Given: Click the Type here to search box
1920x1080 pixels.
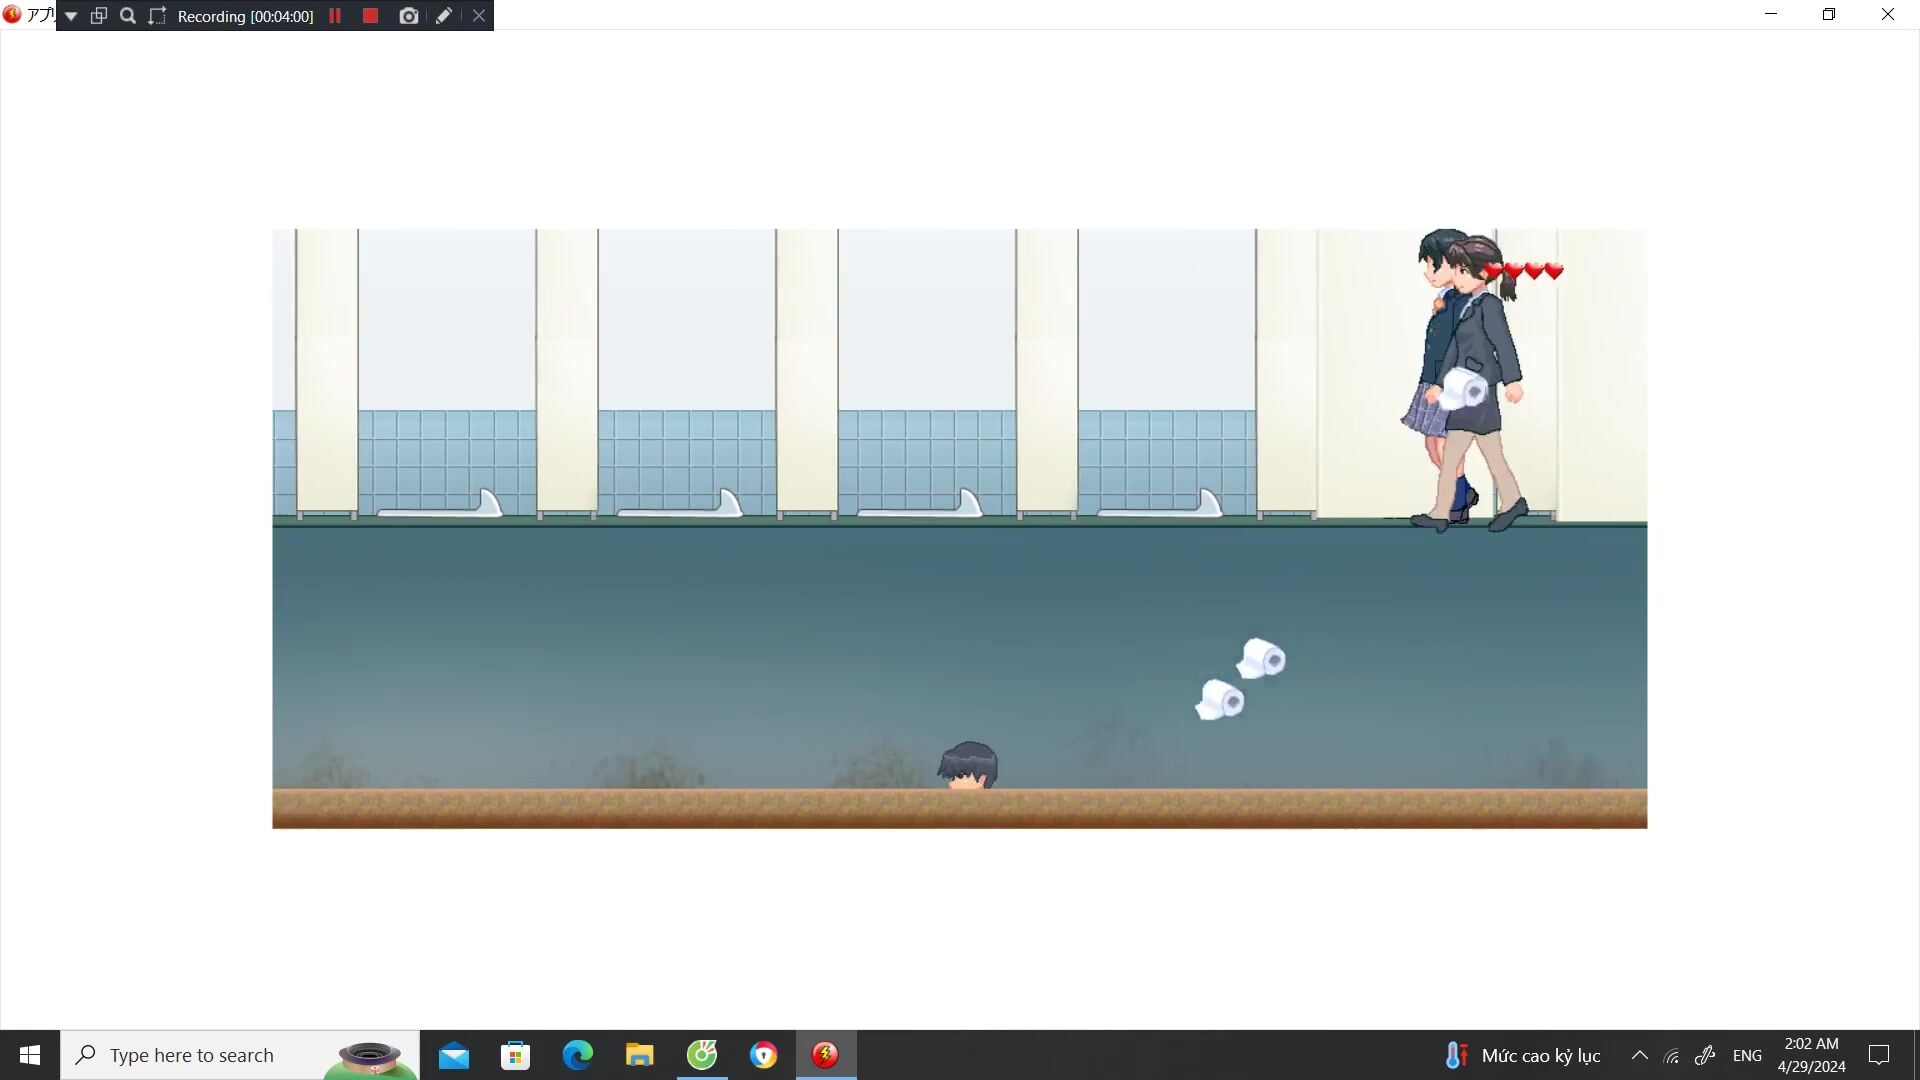Looking at the screenshot, I should (192, 1055).
